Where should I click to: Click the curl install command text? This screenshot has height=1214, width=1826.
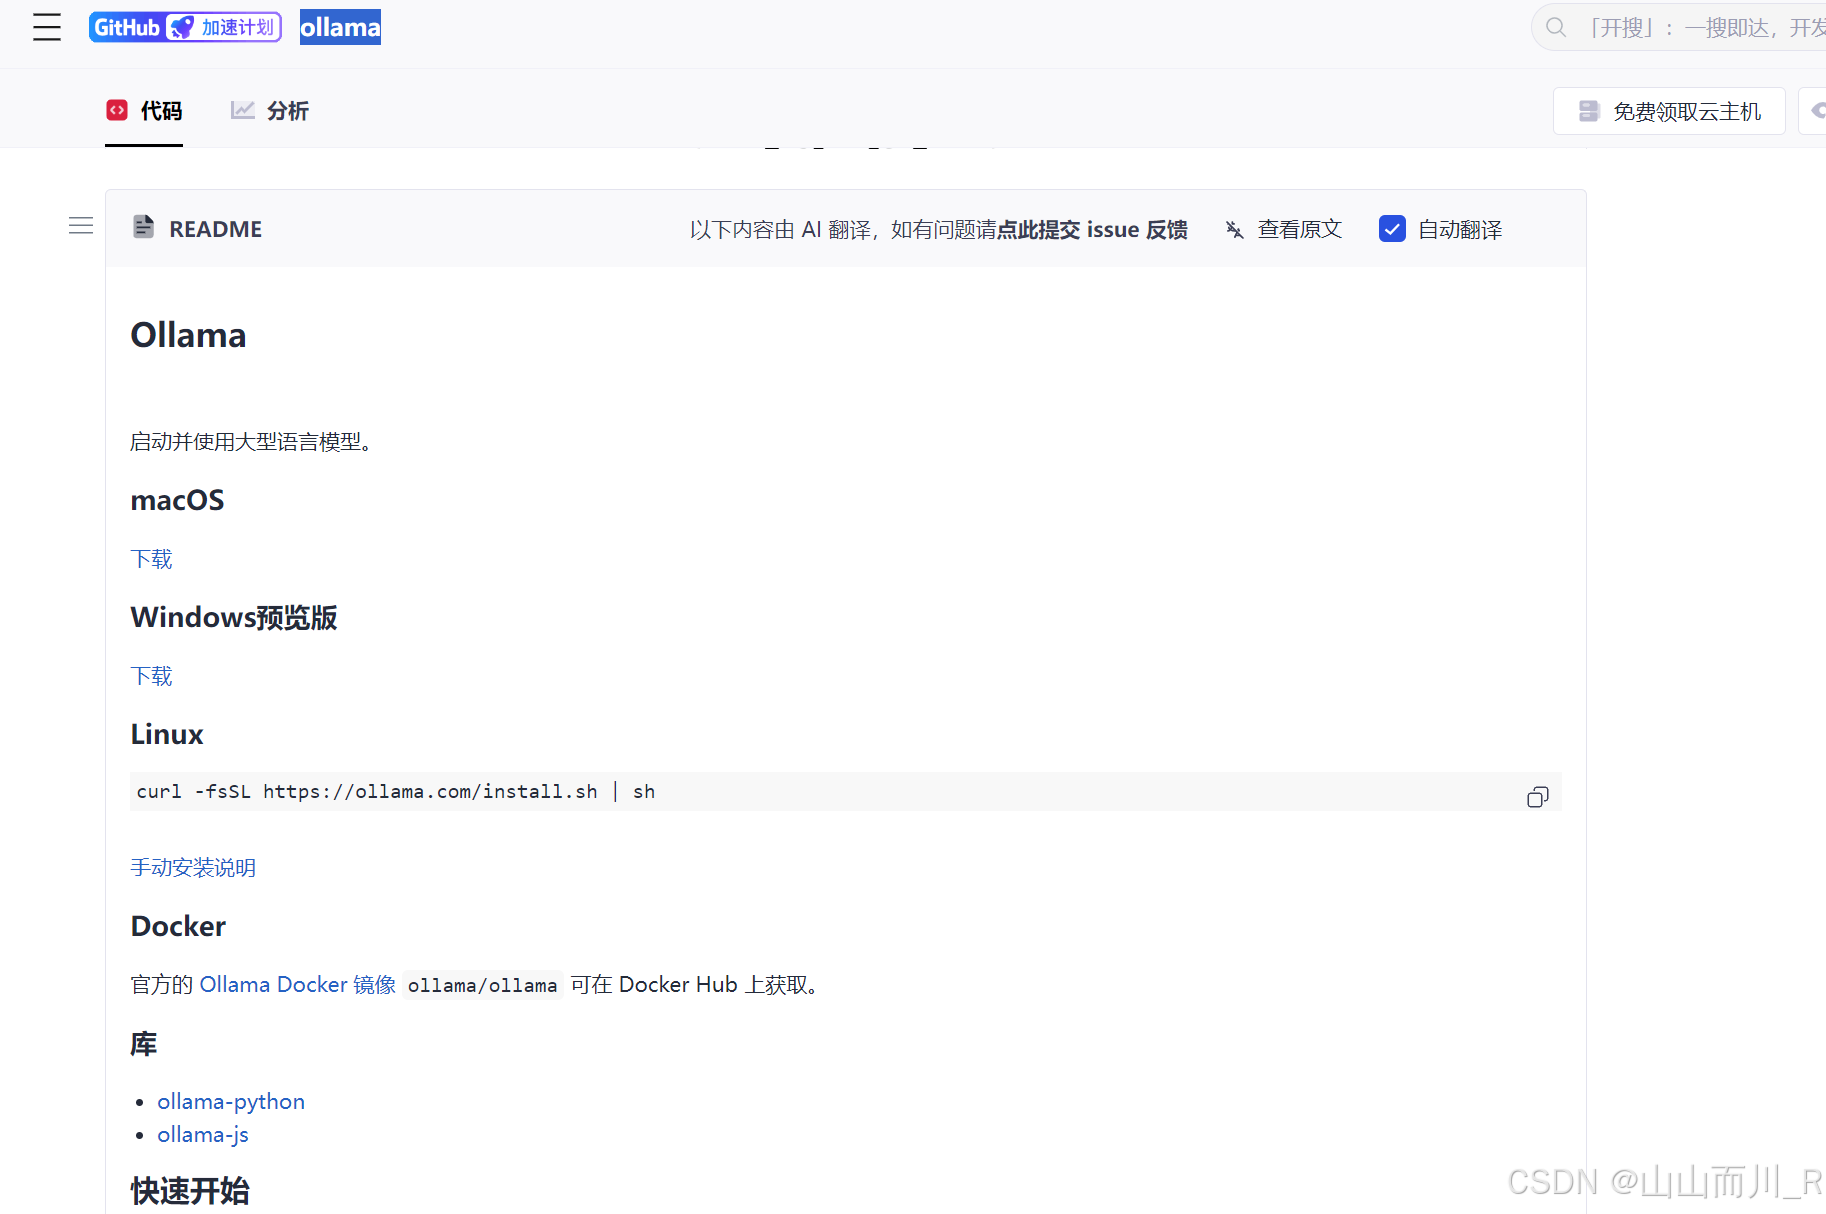click(396, 791)
